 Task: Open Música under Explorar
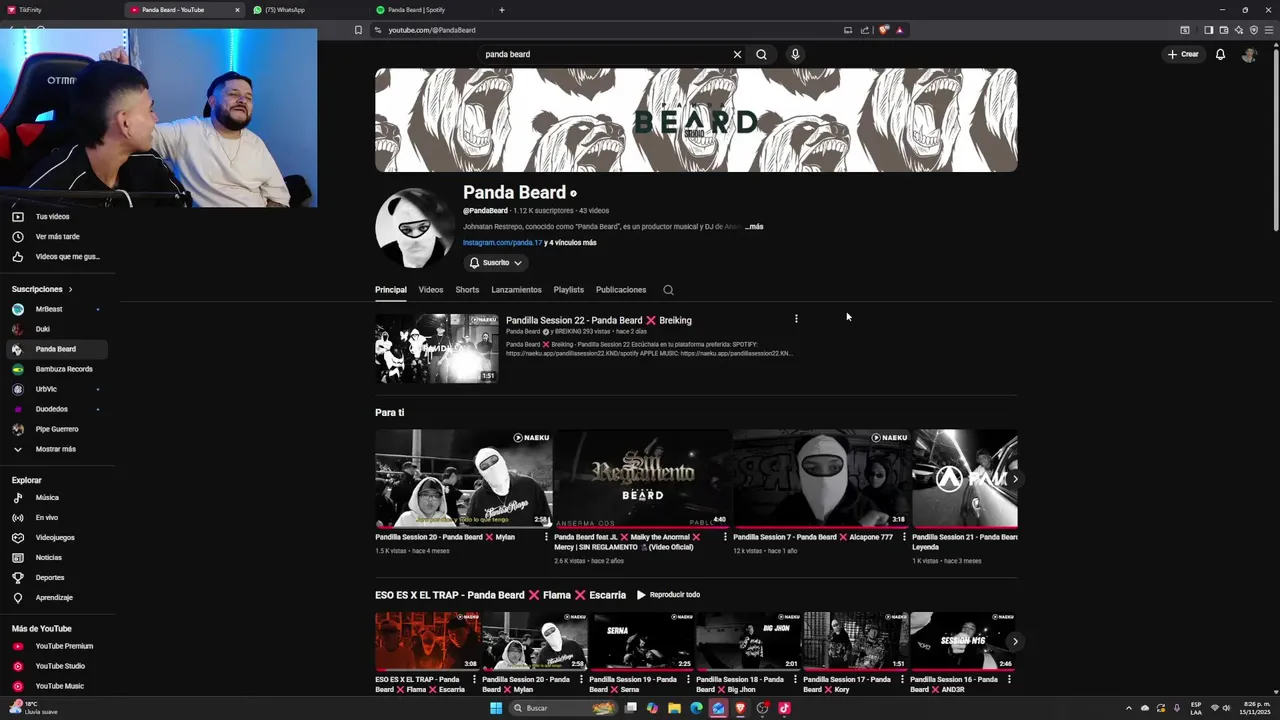pyautogui.click(x=57, y=497)
